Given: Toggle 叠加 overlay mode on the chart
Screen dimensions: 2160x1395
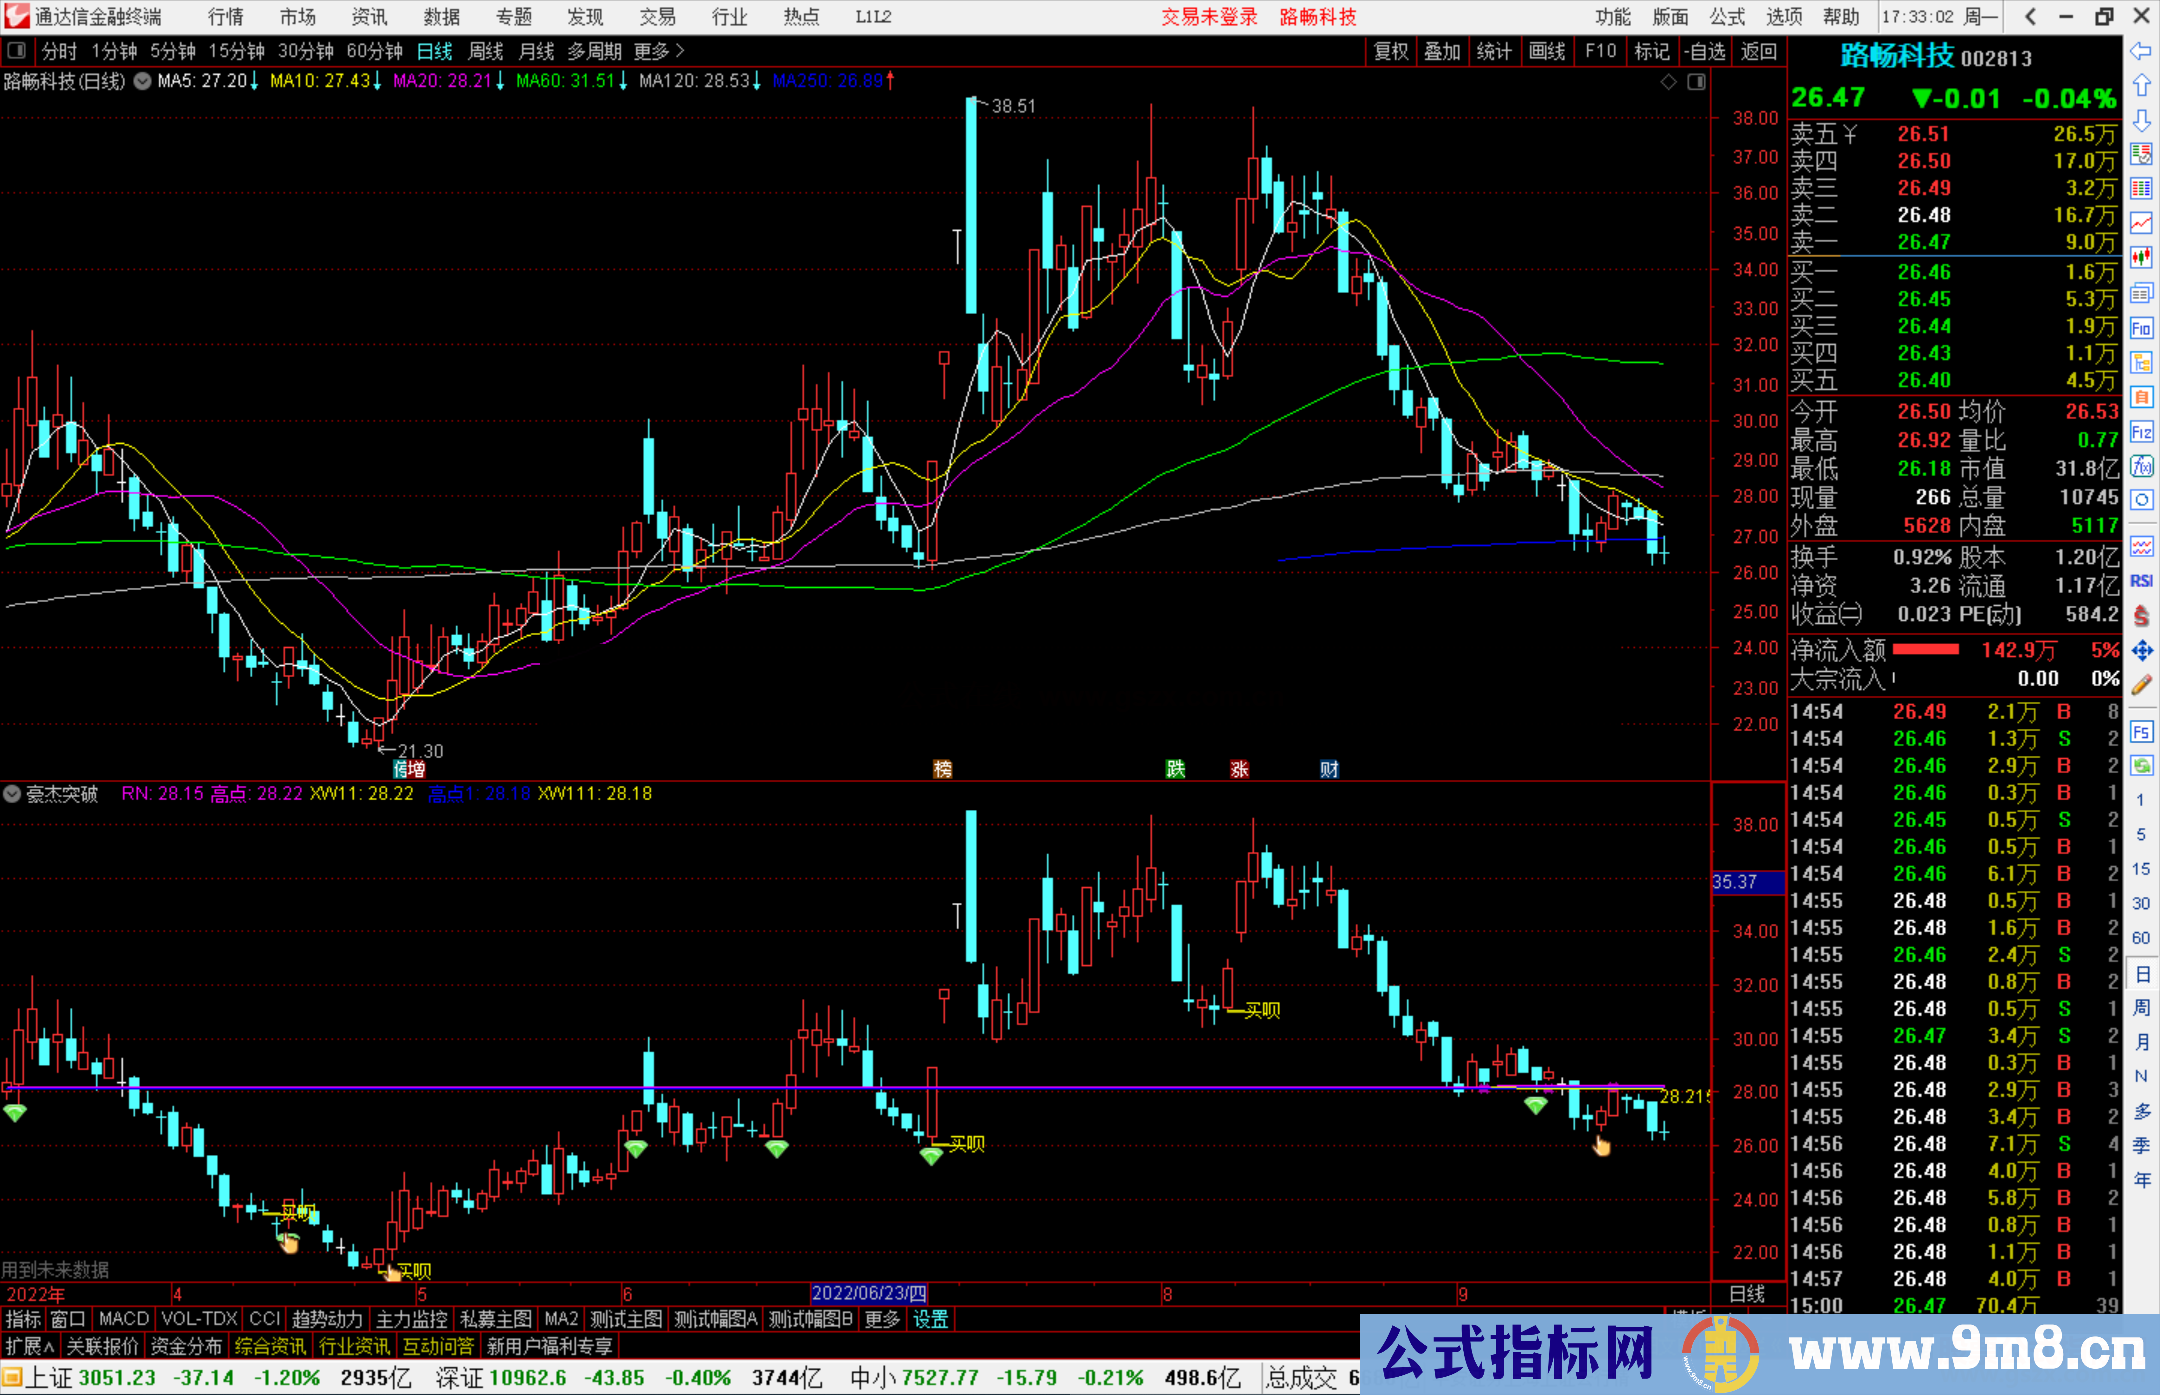Looking at the screenshot, I should point(1442,51).
